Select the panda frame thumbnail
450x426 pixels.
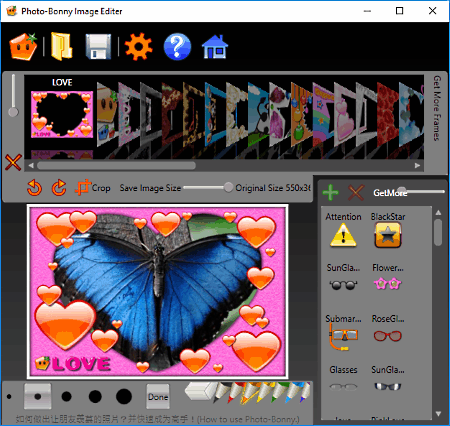[258, 114]
